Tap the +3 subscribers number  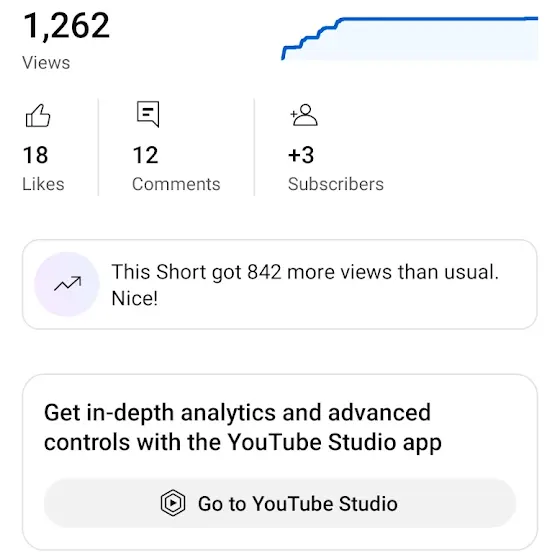coord(301,155)
